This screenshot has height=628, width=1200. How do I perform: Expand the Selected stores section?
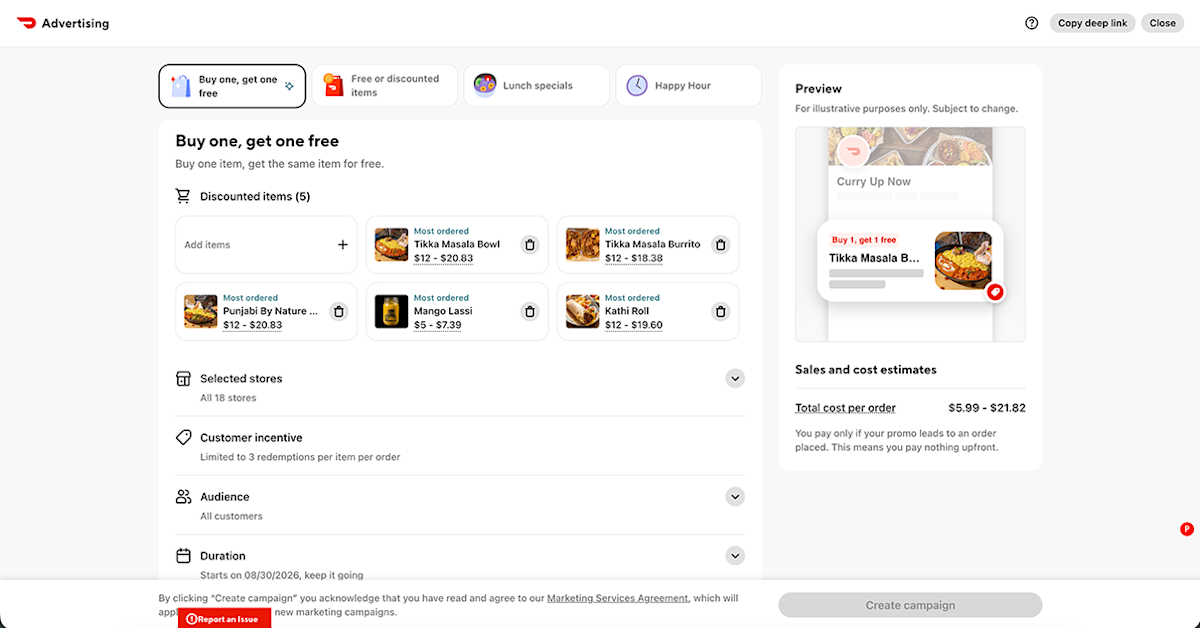click(x=735, y=379)
